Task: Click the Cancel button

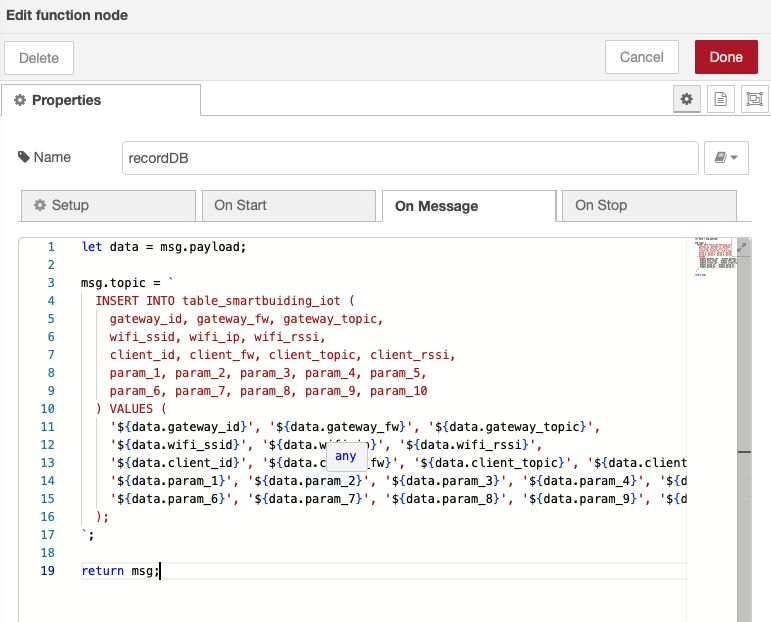Action: pos(642,57)
